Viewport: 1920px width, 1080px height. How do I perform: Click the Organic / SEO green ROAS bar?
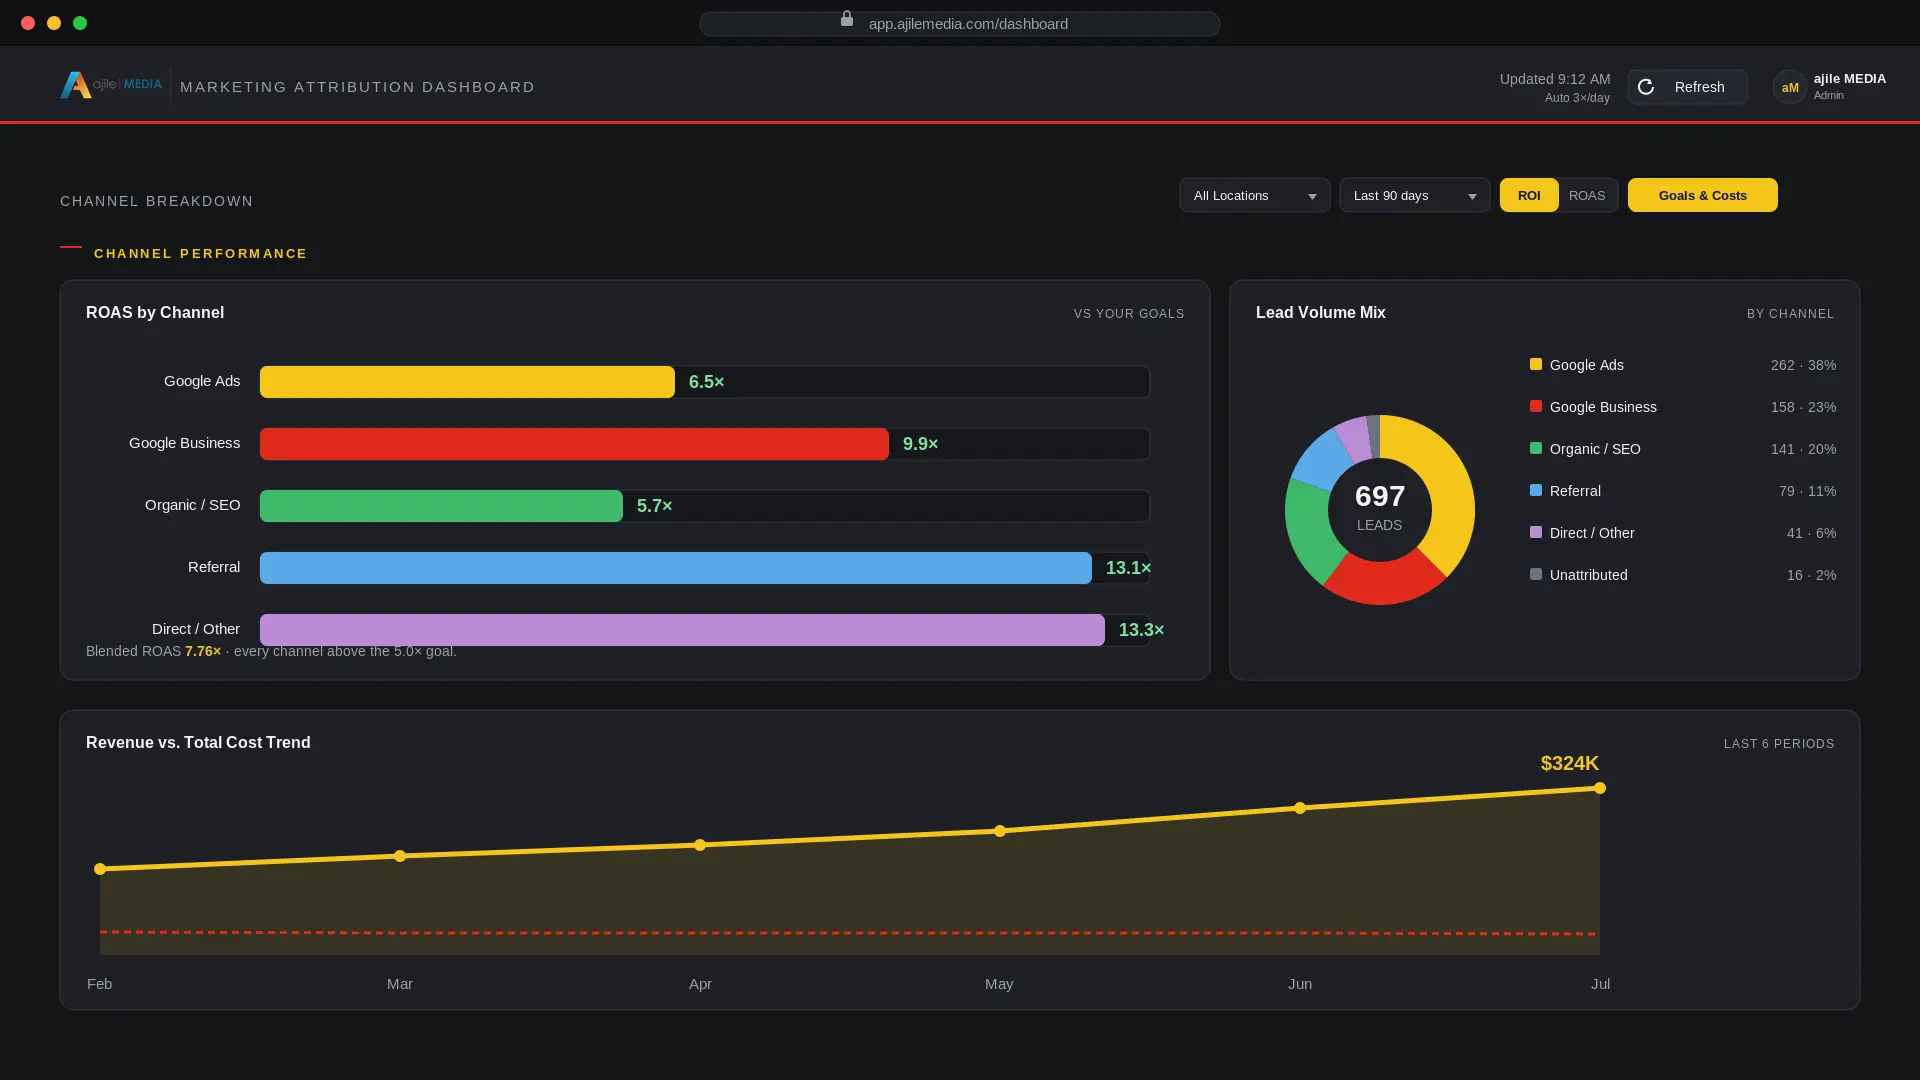(x=441, y=506)
